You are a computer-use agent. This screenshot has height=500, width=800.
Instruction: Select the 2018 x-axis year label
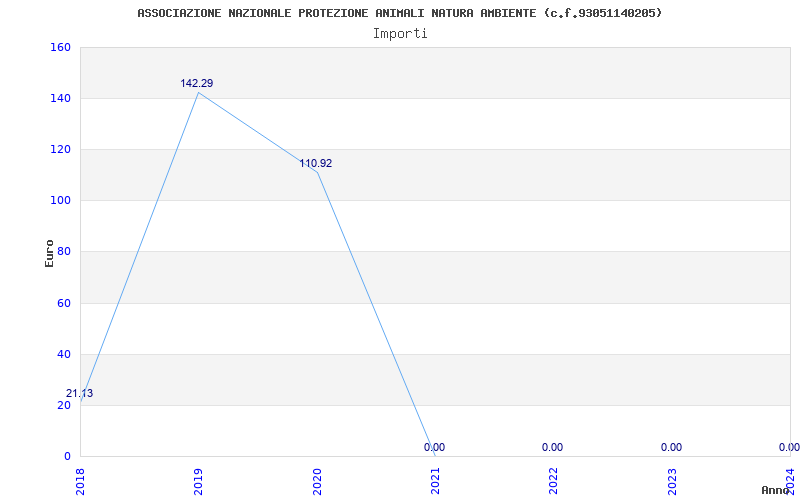pos(80,482)
